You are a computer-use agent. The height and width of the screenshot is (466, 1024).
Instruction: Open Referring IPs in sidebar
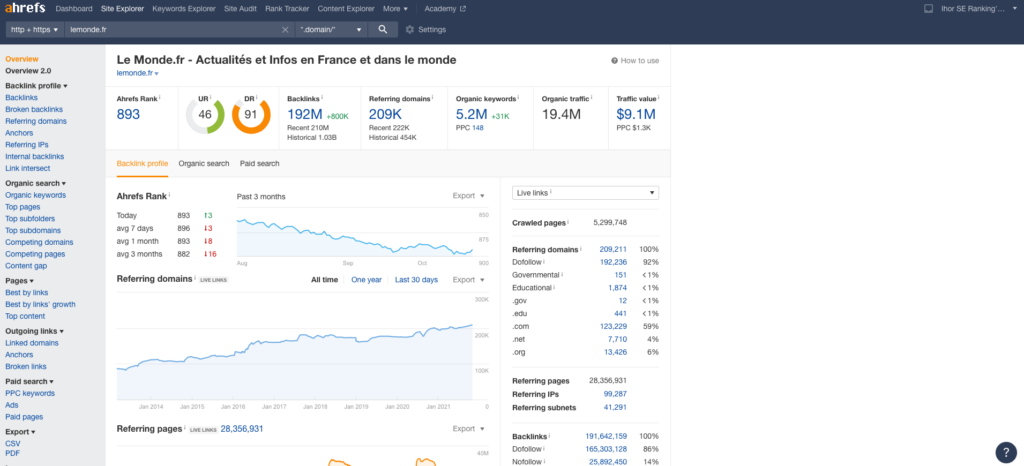[x=27, y=144]
